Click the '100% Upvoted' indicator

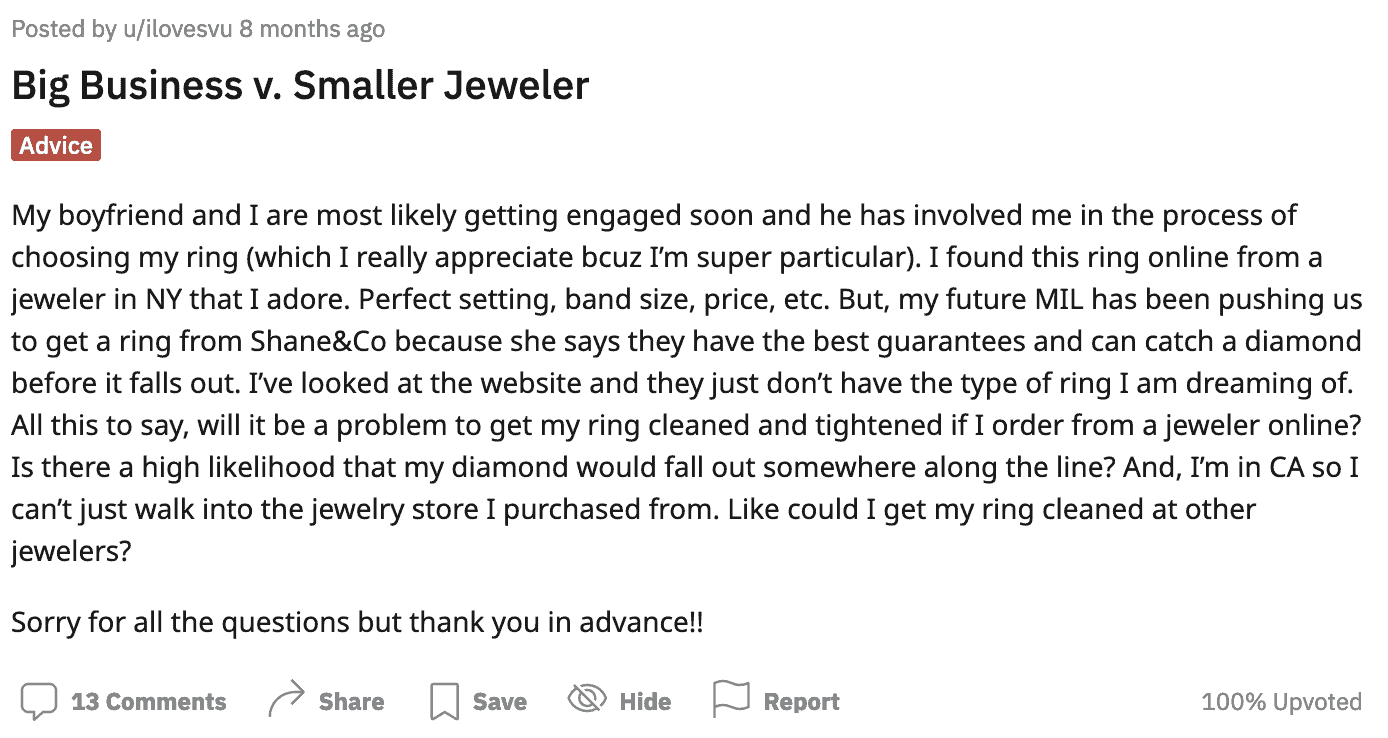1281,702
